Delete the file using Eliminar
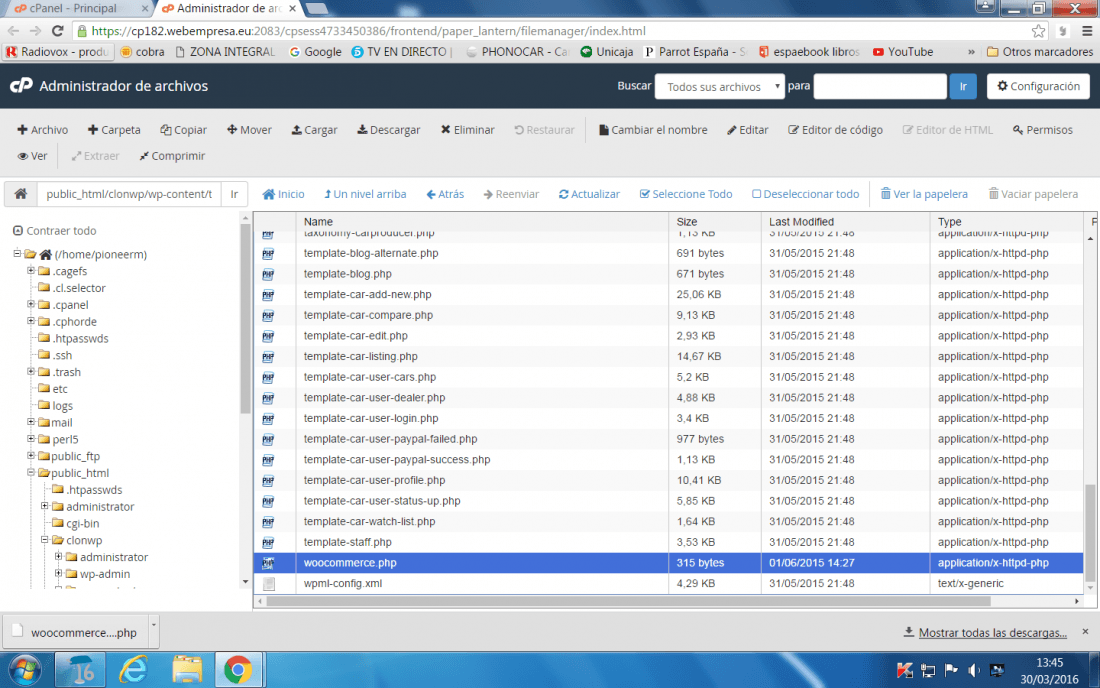Viewport: 1100px width, 688px height. tap(467, 130)
